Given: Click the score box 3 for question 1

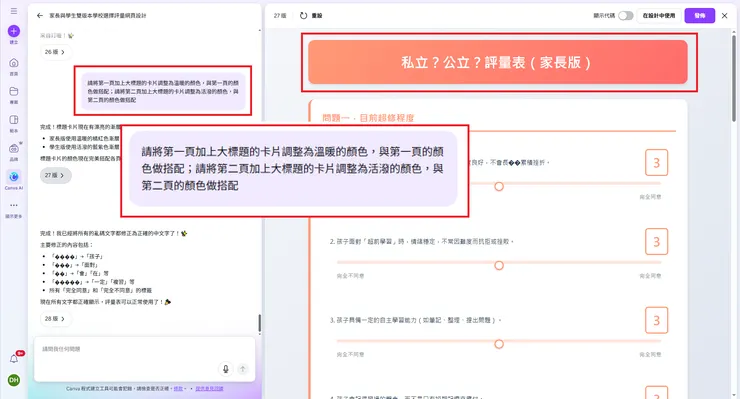Looking at the screenshot, I should click(x=656, y=163).
